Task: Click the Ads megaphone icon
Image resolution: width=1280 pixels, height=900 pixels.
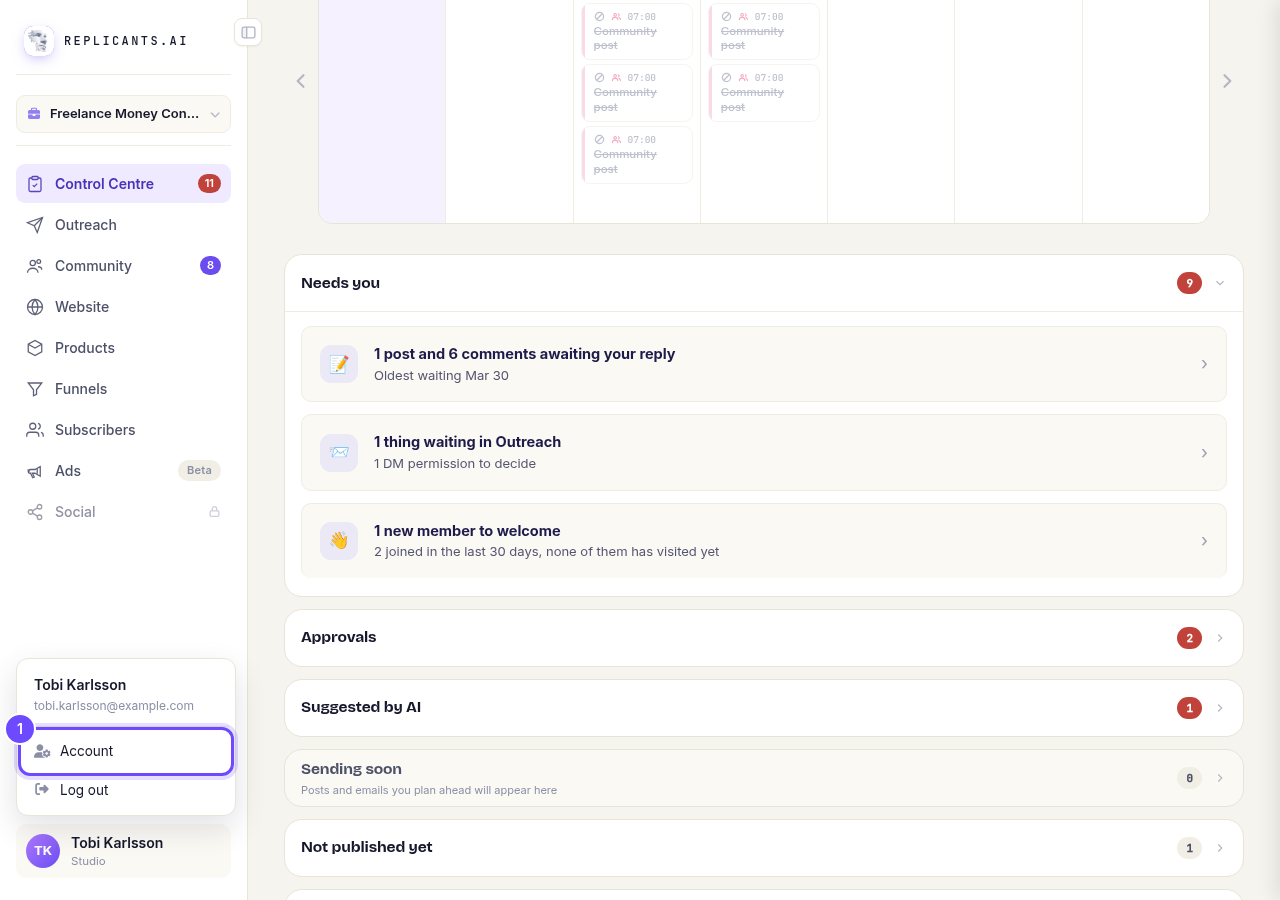Action: [35, 471]
